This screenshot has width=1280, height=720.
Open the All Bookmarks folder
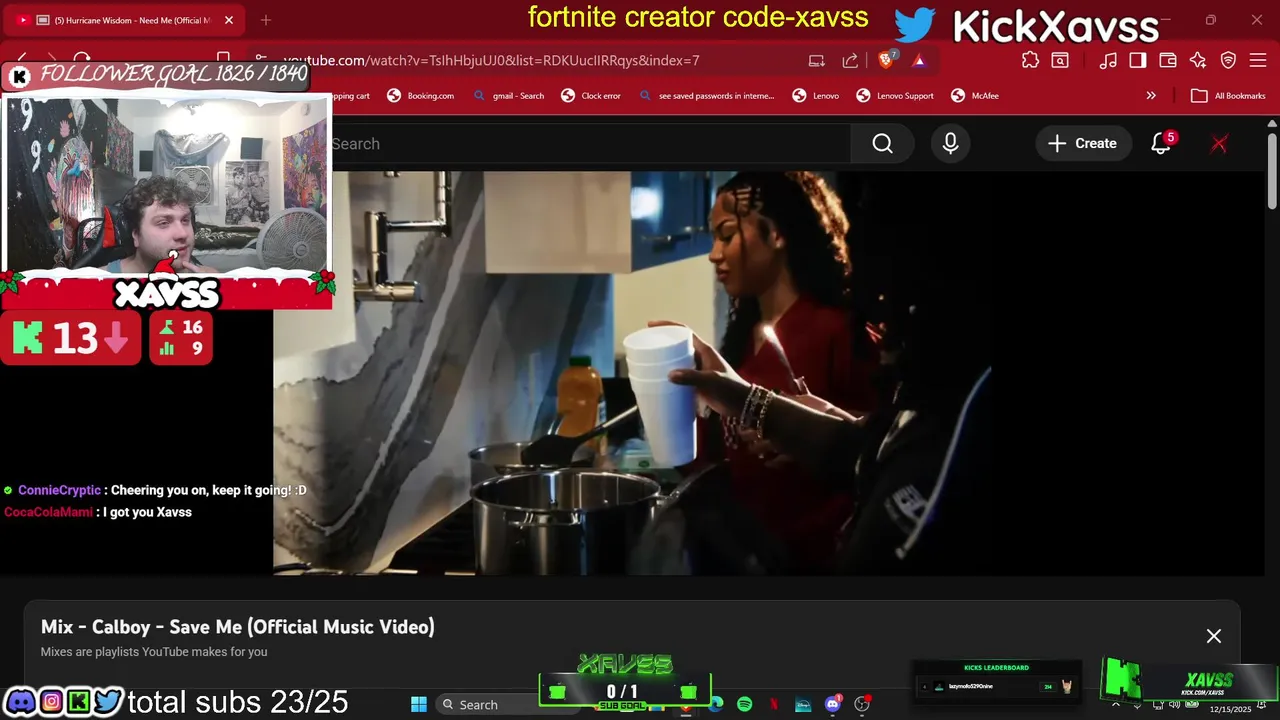click(x=1228, y=96)
